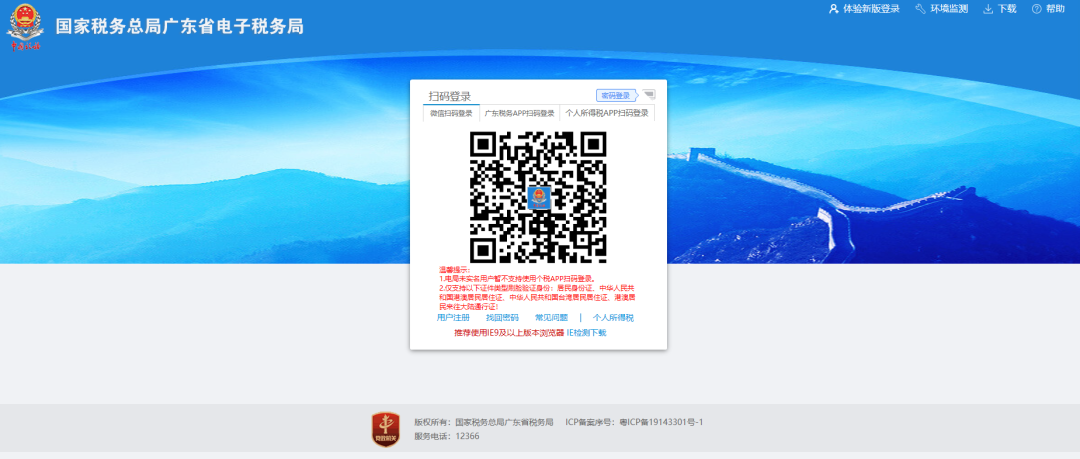Switch to 密码登录 mode
The height and width of the screenshot is (459, 1080).
[615, 95]
